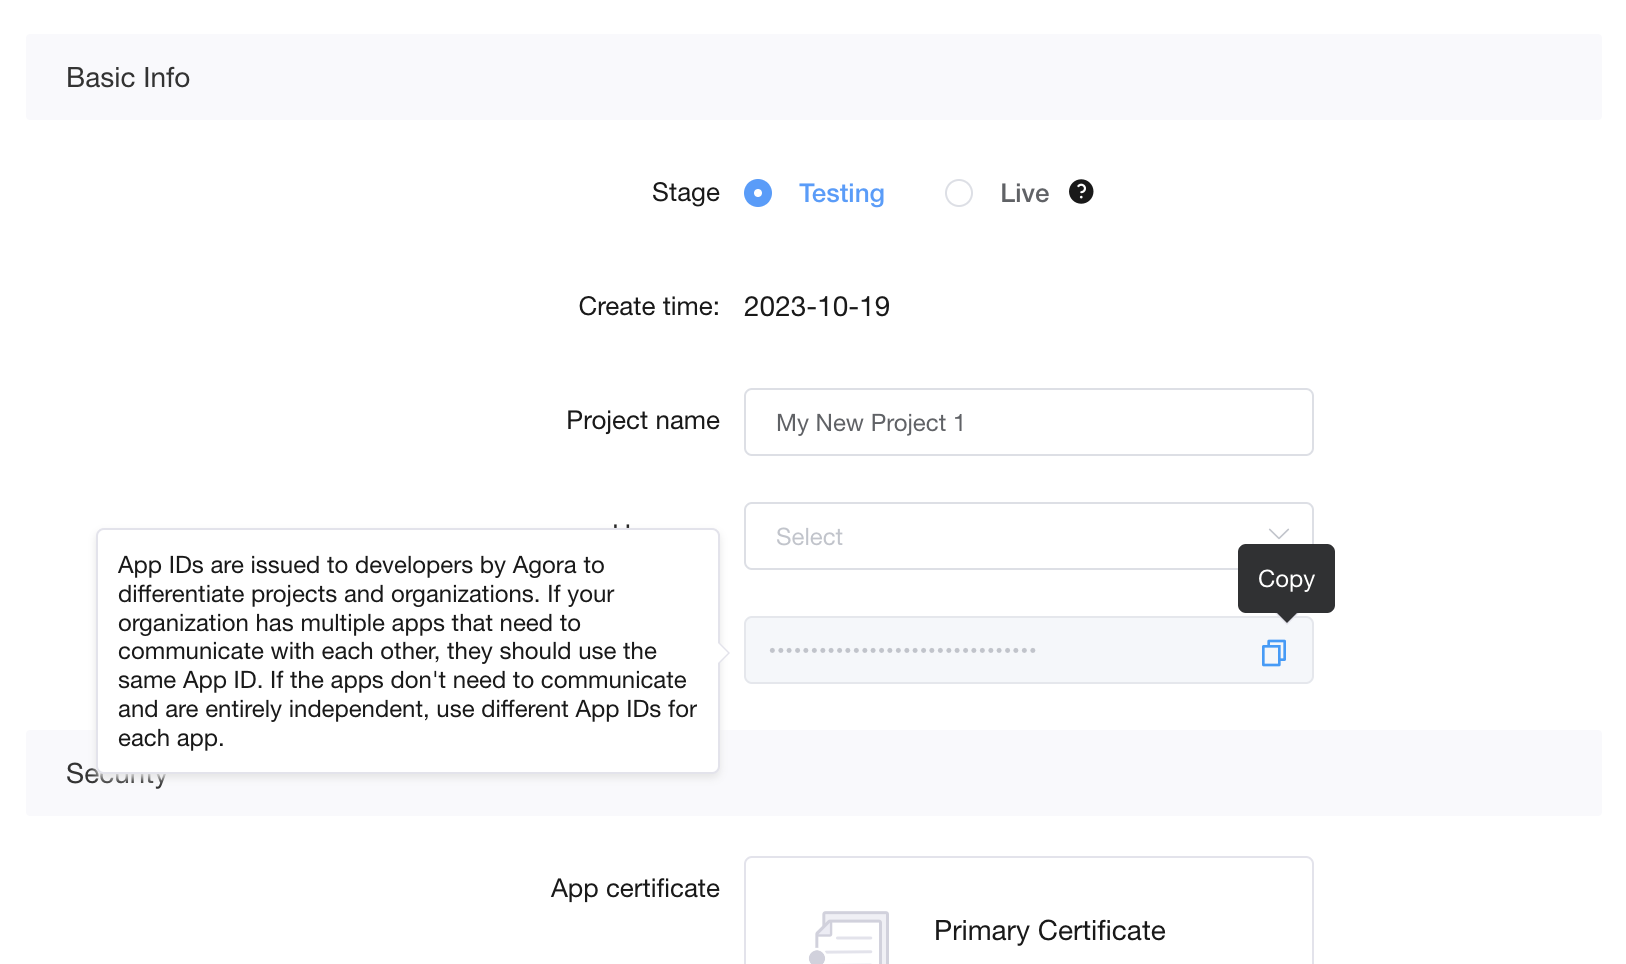This screenshot has width=1626, height=964.
Task: Copy the App ID with the copy icon
Action: pos(1273,653)
